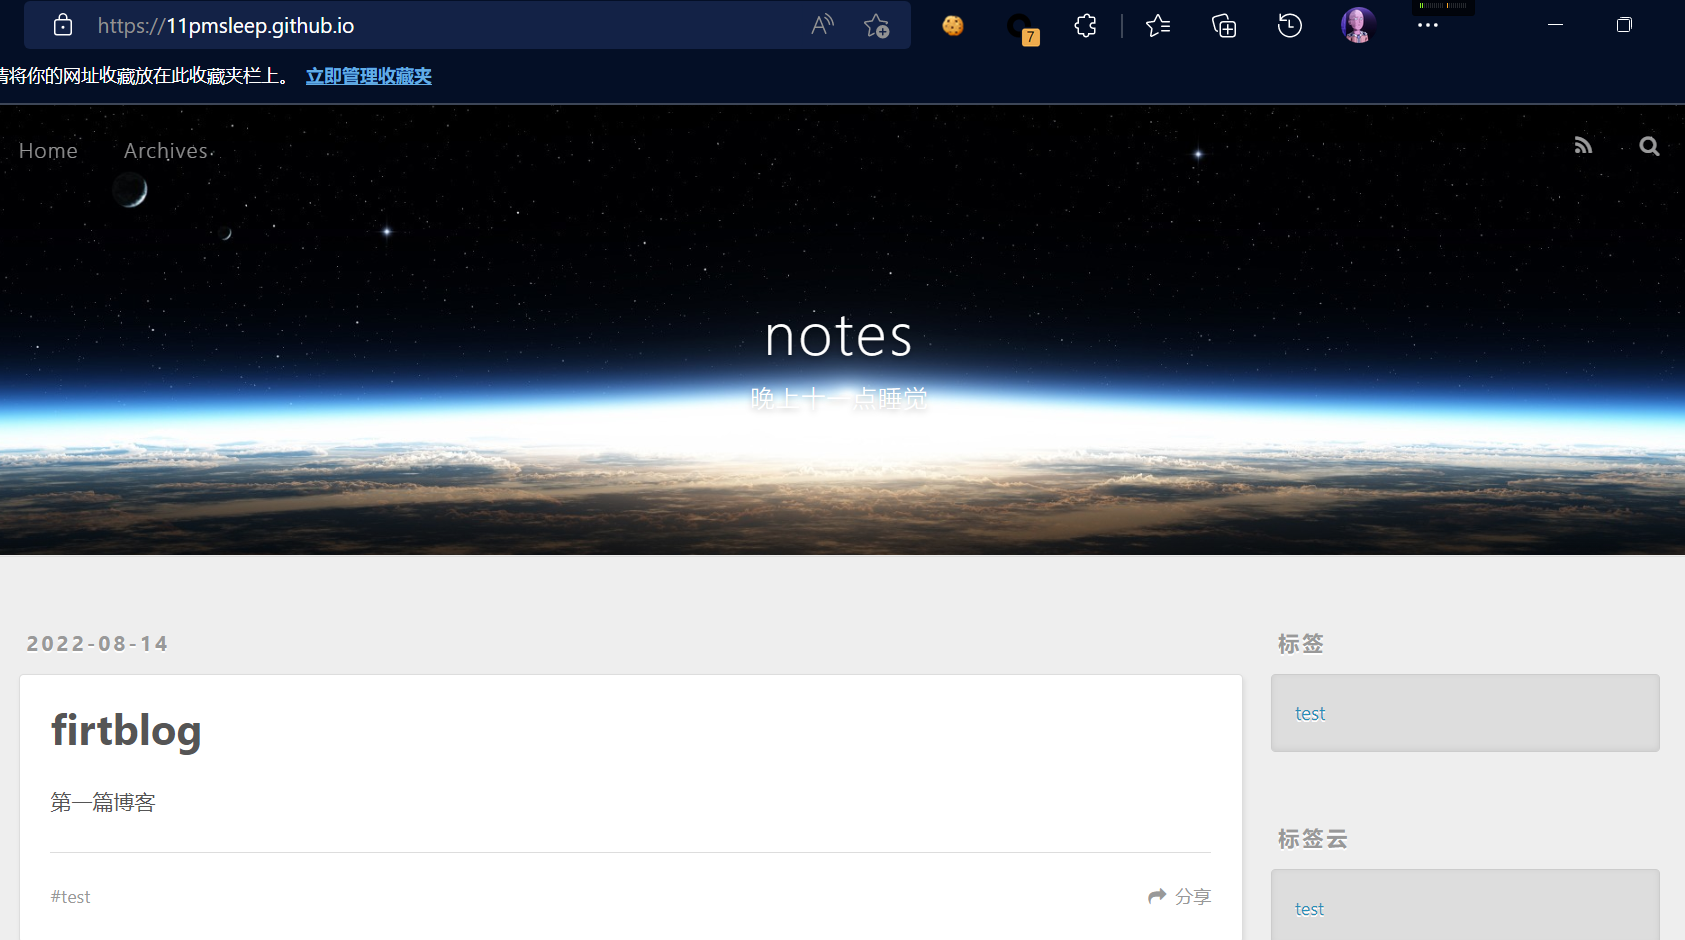Screen dimensions: 1685x940
Task: Click the 立即管理收藏夹 link
Action: pos(369,76)
